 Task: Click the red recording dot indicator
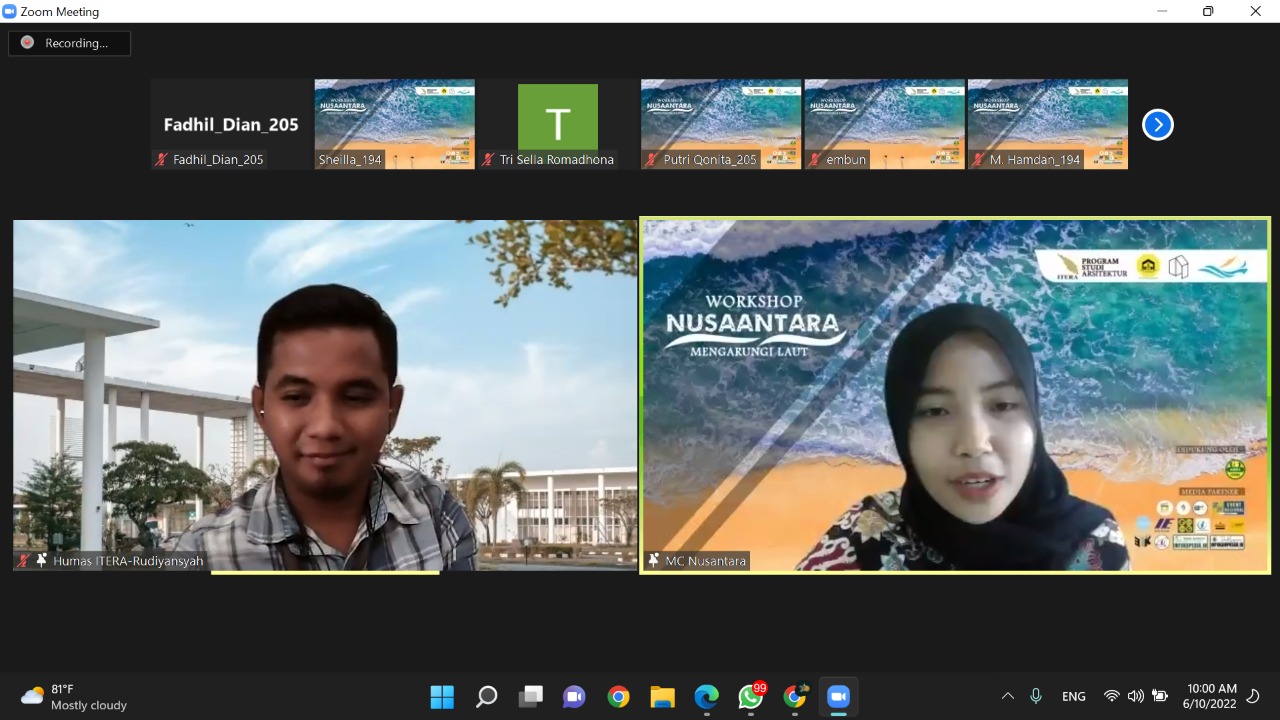click(27, 43)
